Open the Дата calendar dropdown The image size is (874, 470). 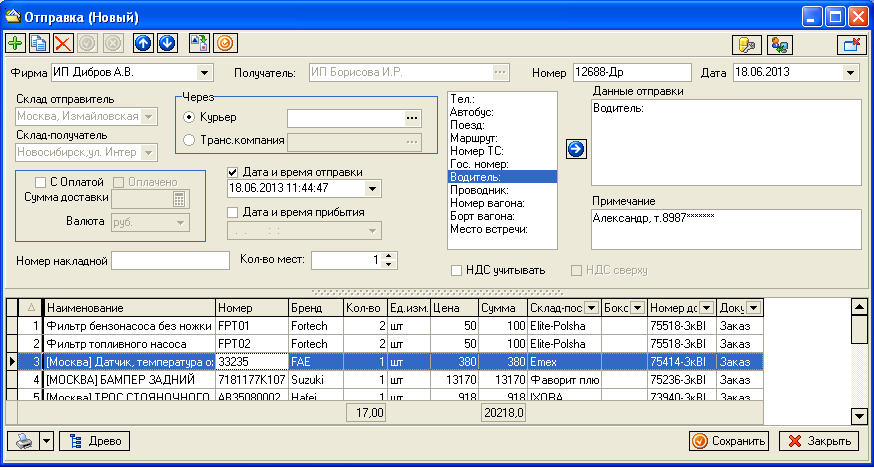tap(850, 72)
